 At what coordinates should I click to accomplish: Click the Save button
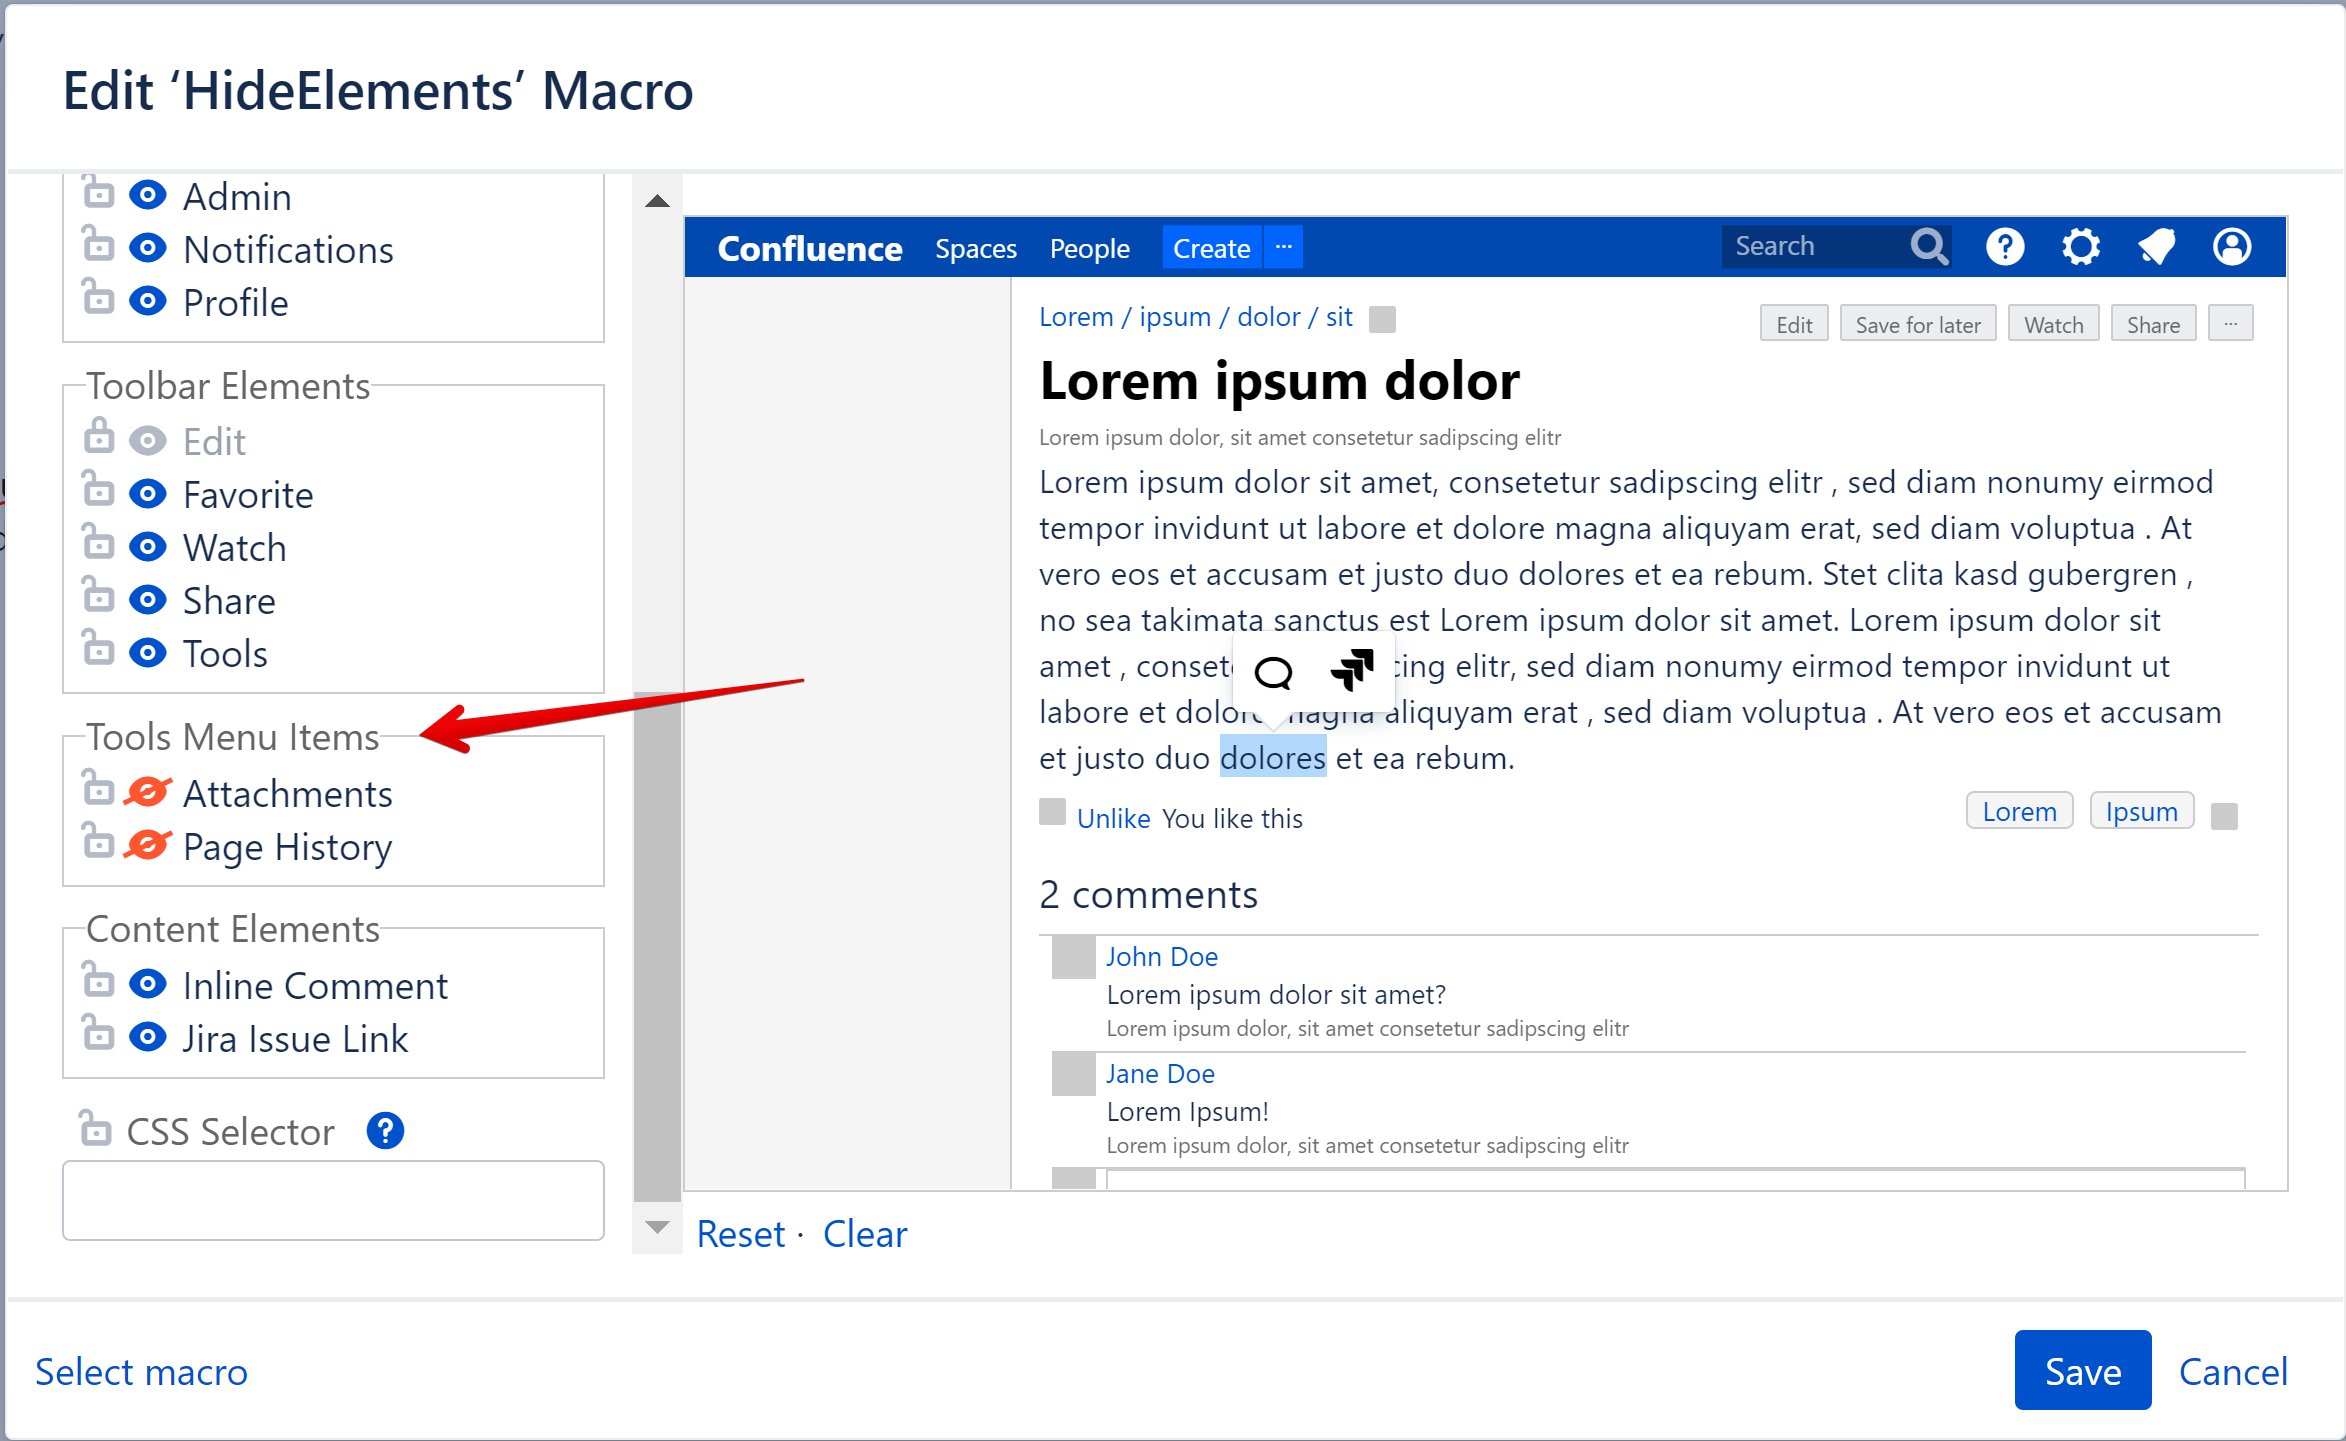pos(2082,1370)
